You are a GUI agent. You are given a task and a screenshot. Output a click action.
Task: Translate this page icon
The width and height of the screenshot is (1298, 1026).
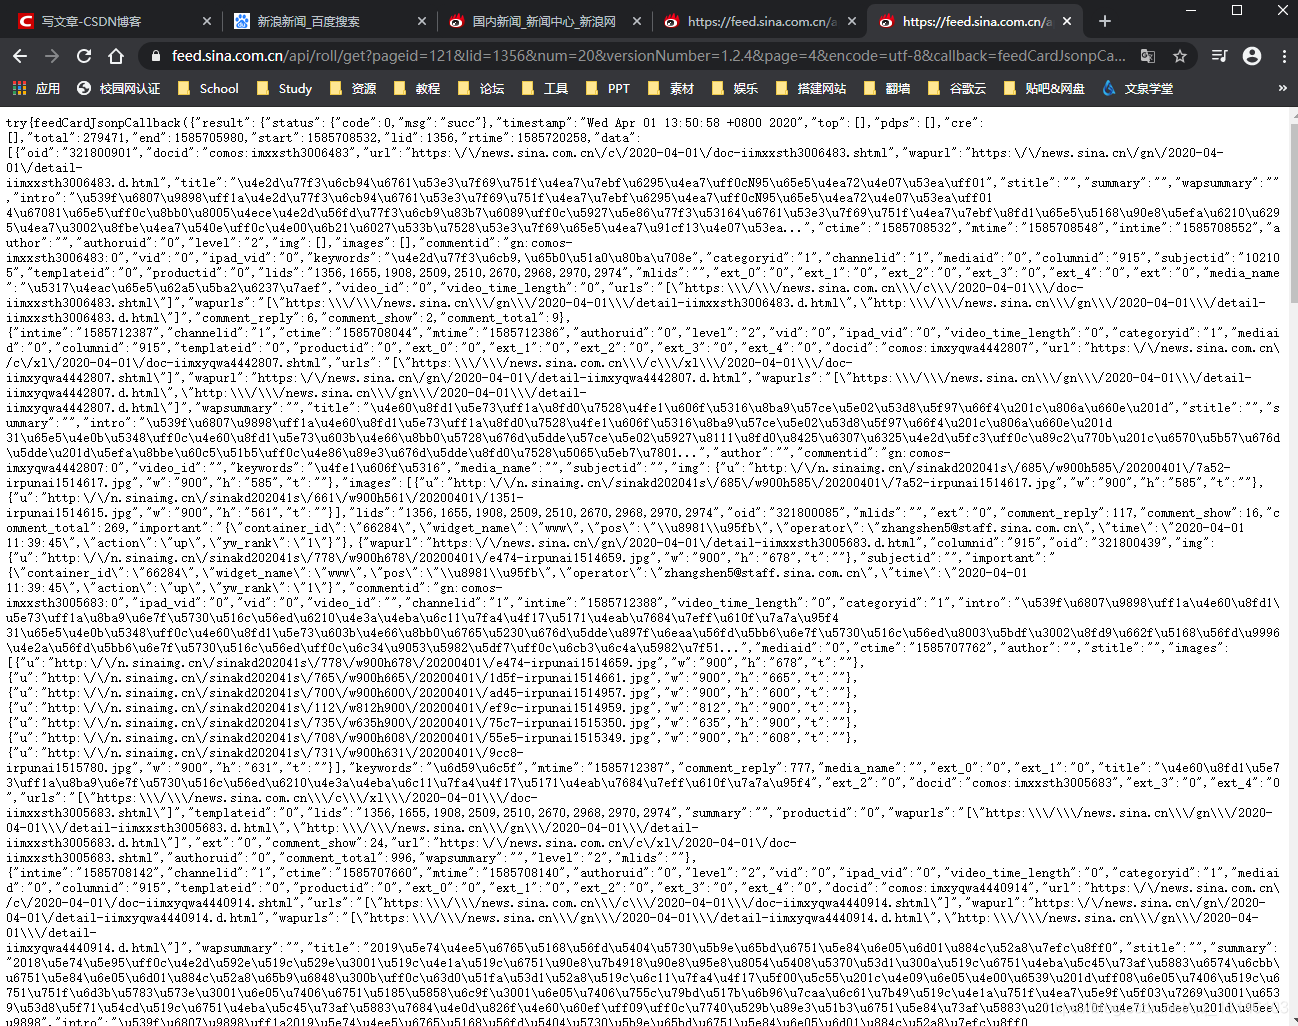(x=1148, y=56)
